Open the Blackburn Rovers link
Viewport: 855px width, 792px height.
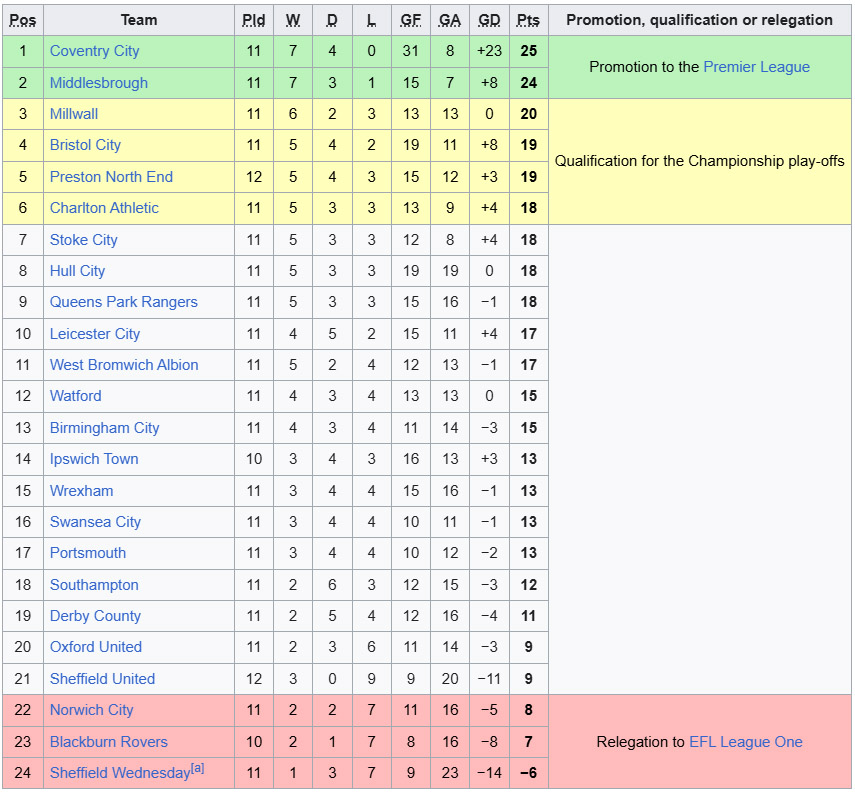108,742
